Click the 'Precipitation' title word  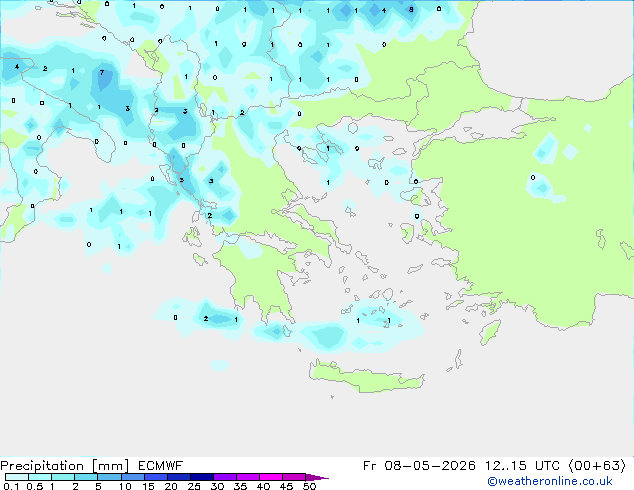coord(42,466)
